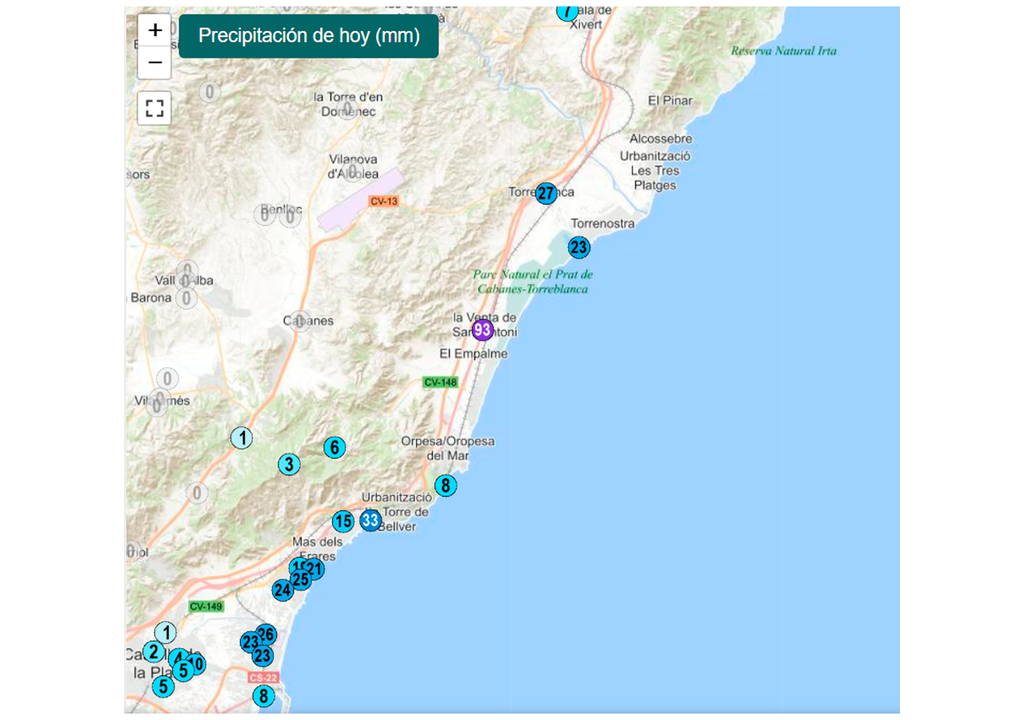Click the 25 mm precipitation marker
Image resolution: width=1024 pixels, height=720 pixels.
tap(300, 580)
